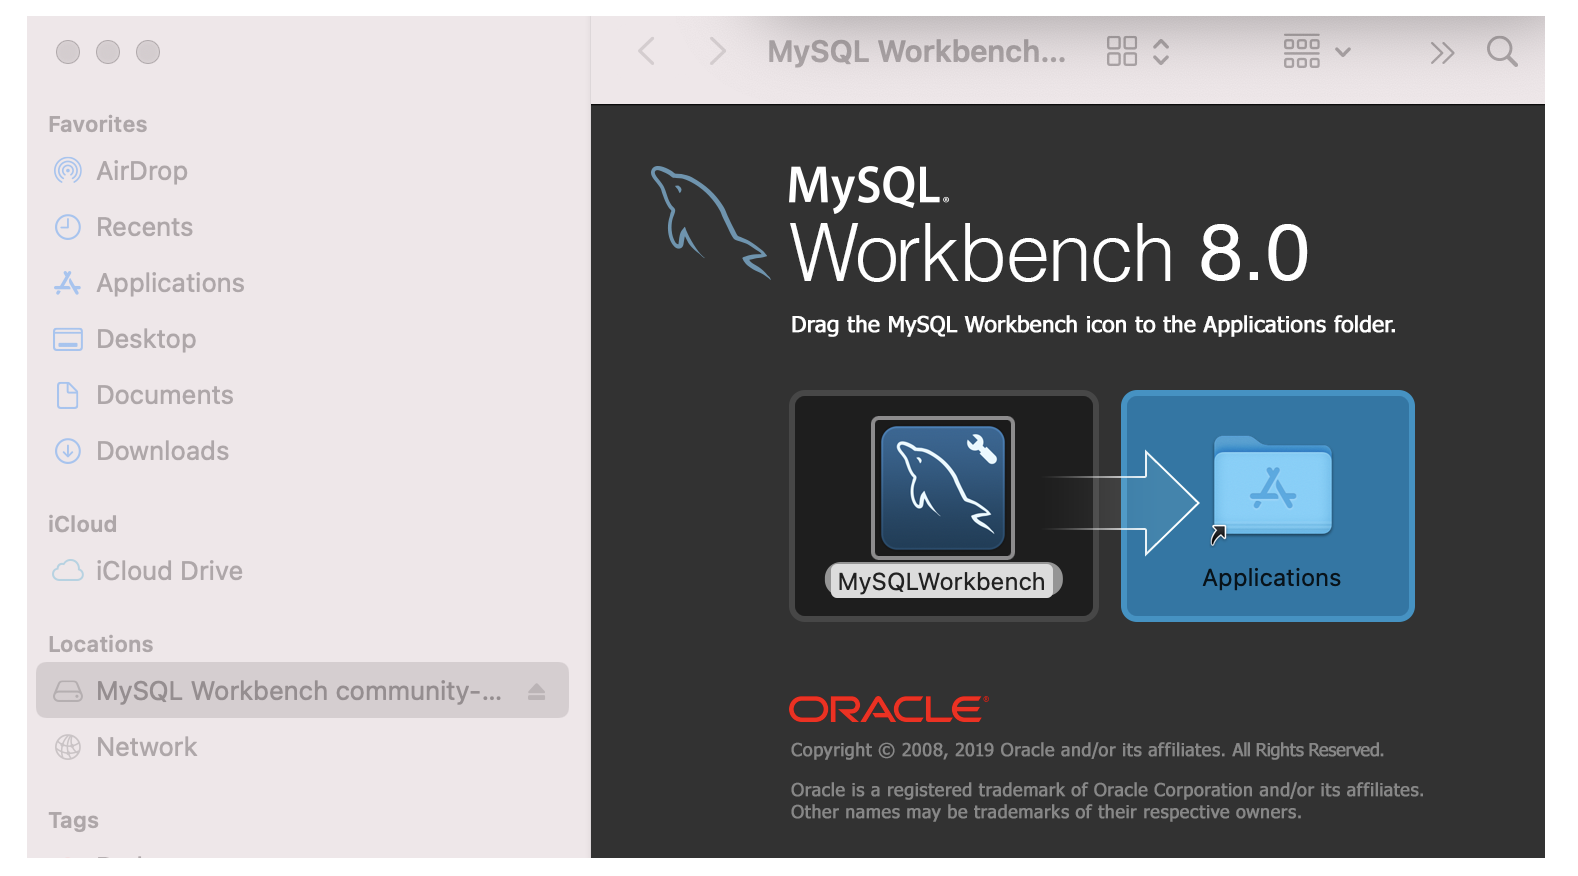The width and height of the screenshot is (1578, 876).
Task: Click the Network globe icon
Action: tap(68, 747)
